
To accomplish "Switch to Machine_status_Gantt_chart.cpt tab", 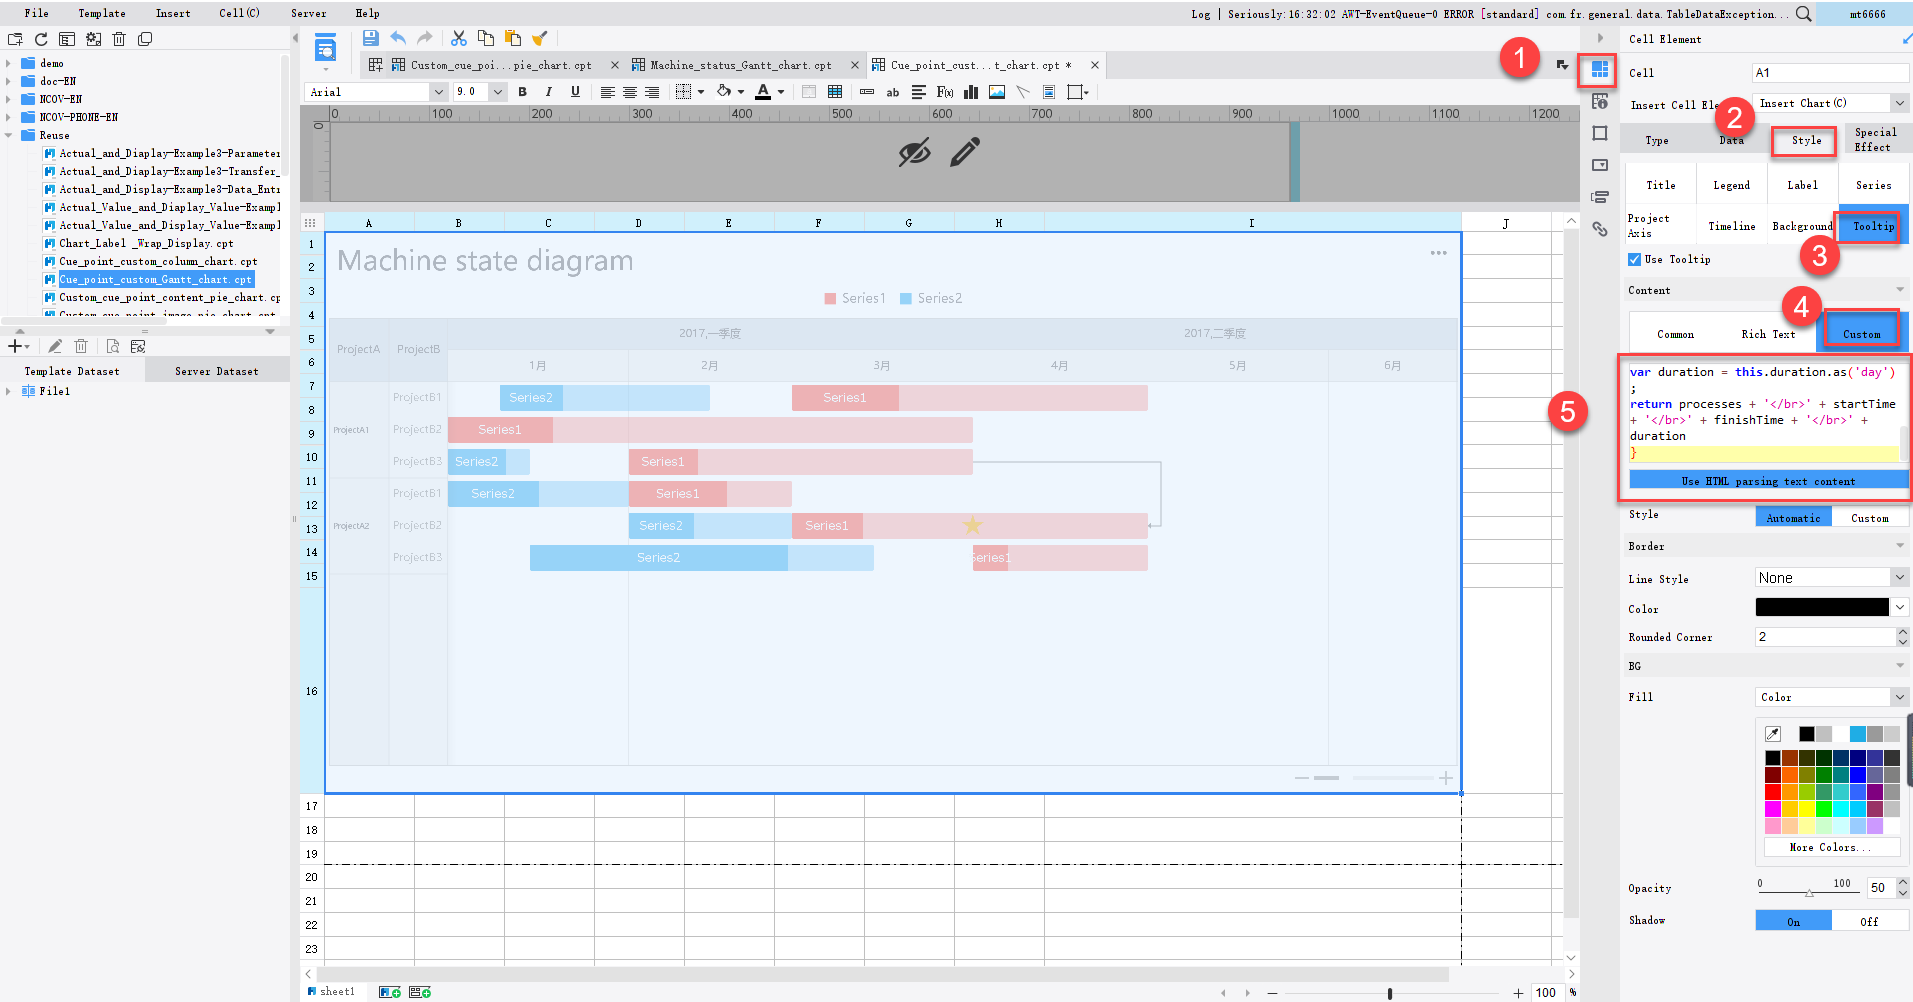I will [741, 65].
